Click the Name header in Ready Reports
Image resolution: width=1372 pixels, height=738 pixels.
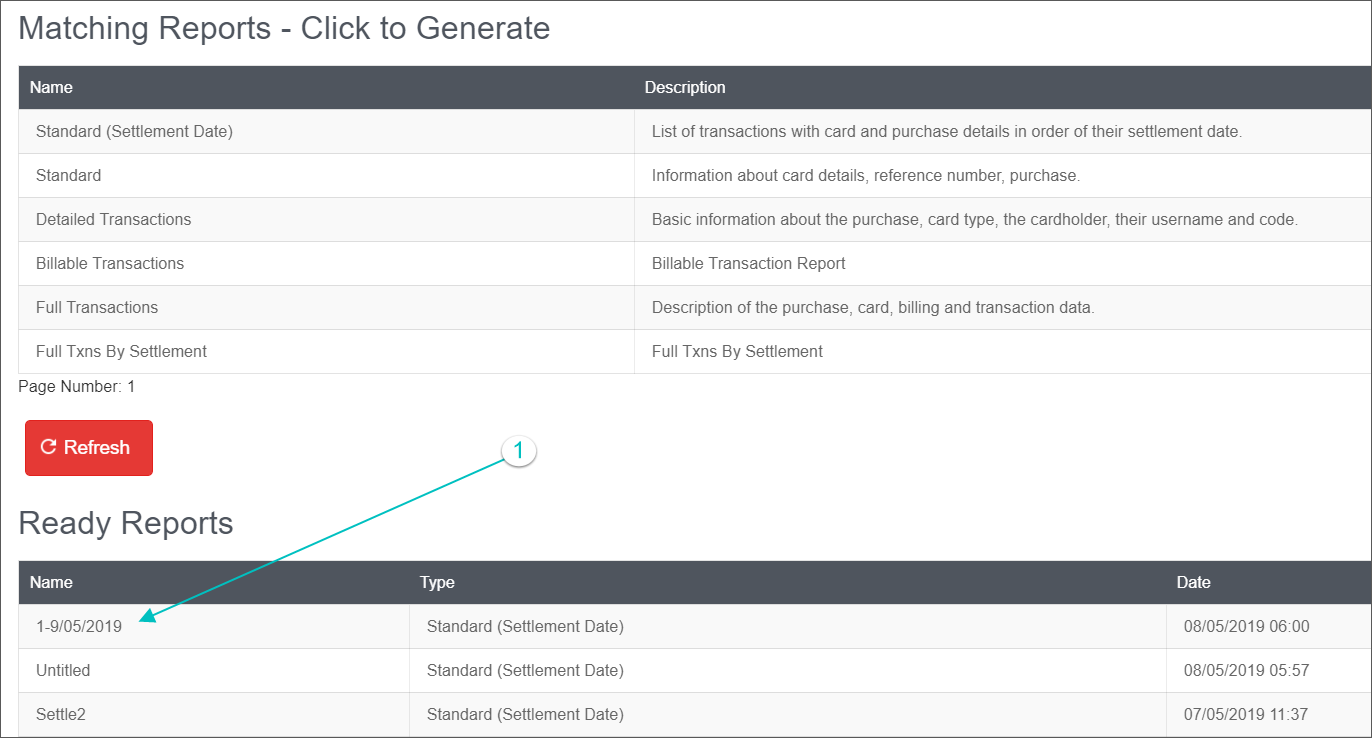(51, 582)
